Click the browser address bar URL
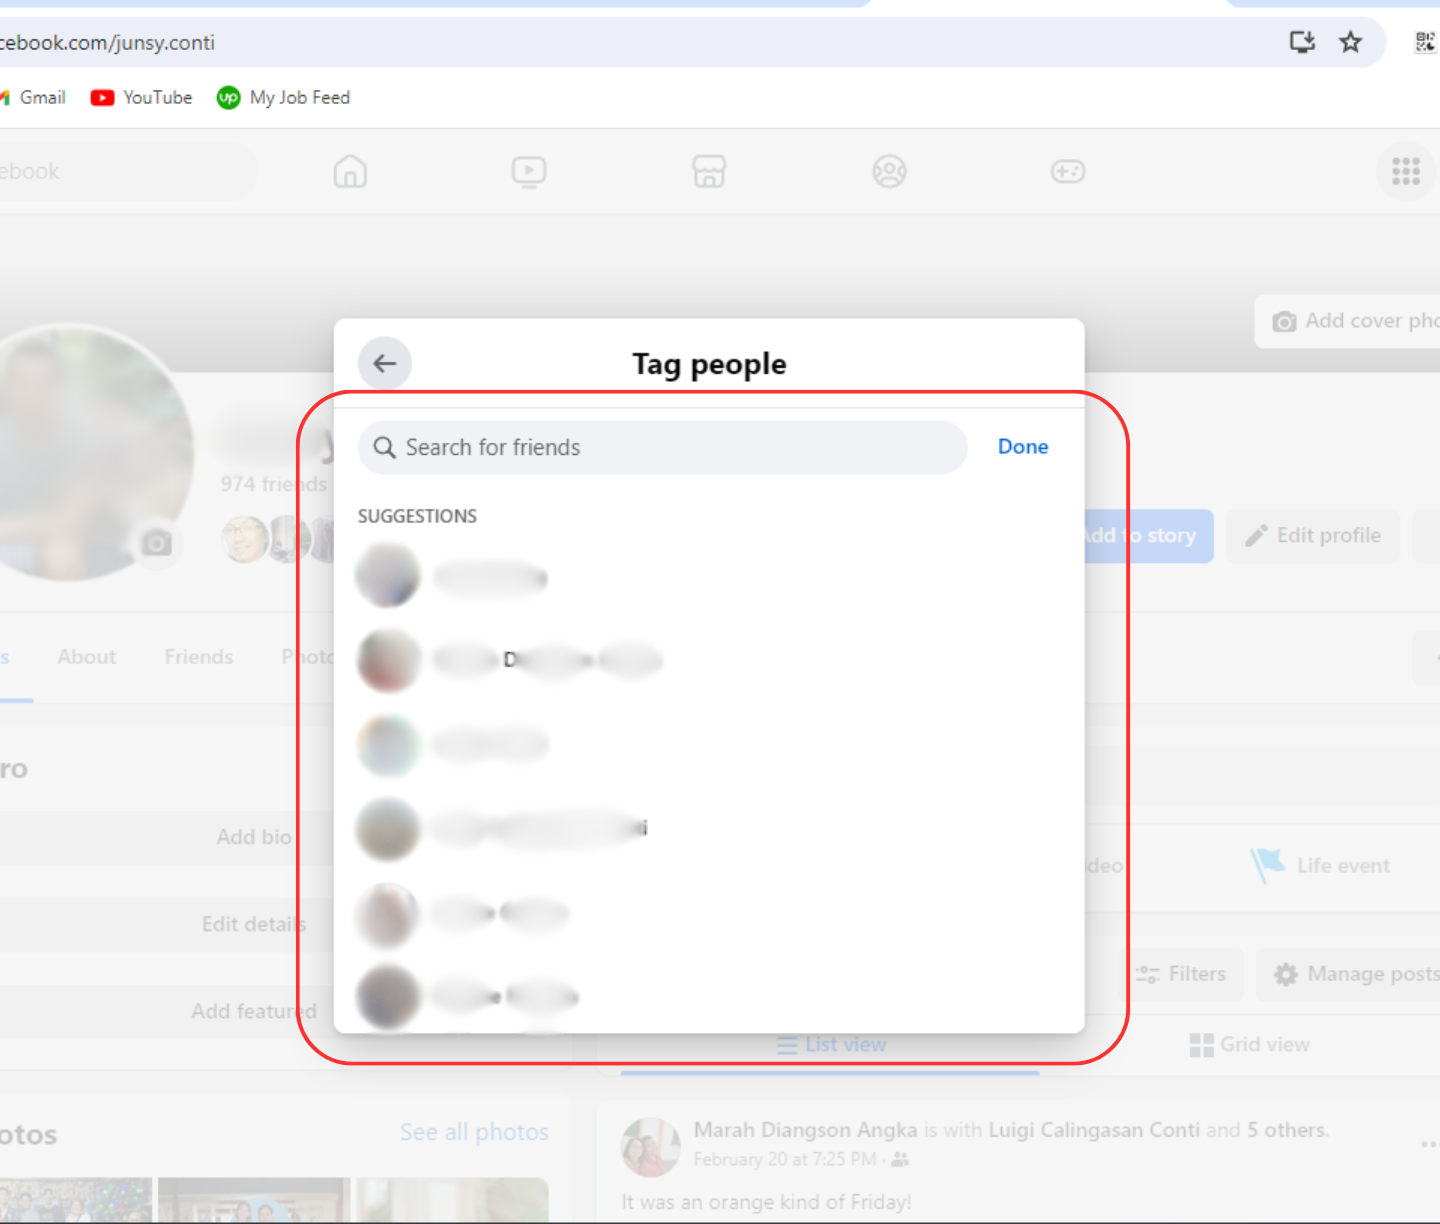Viewport: 1440px width, 1224px height. click(108, 42)
